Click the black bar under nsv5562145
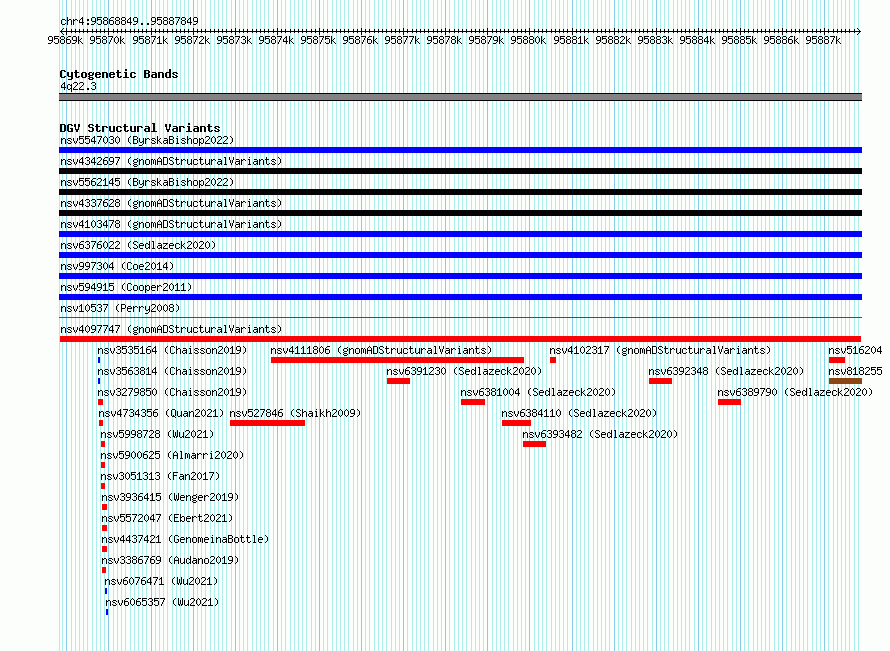The image size is (890, 651). 460,192
